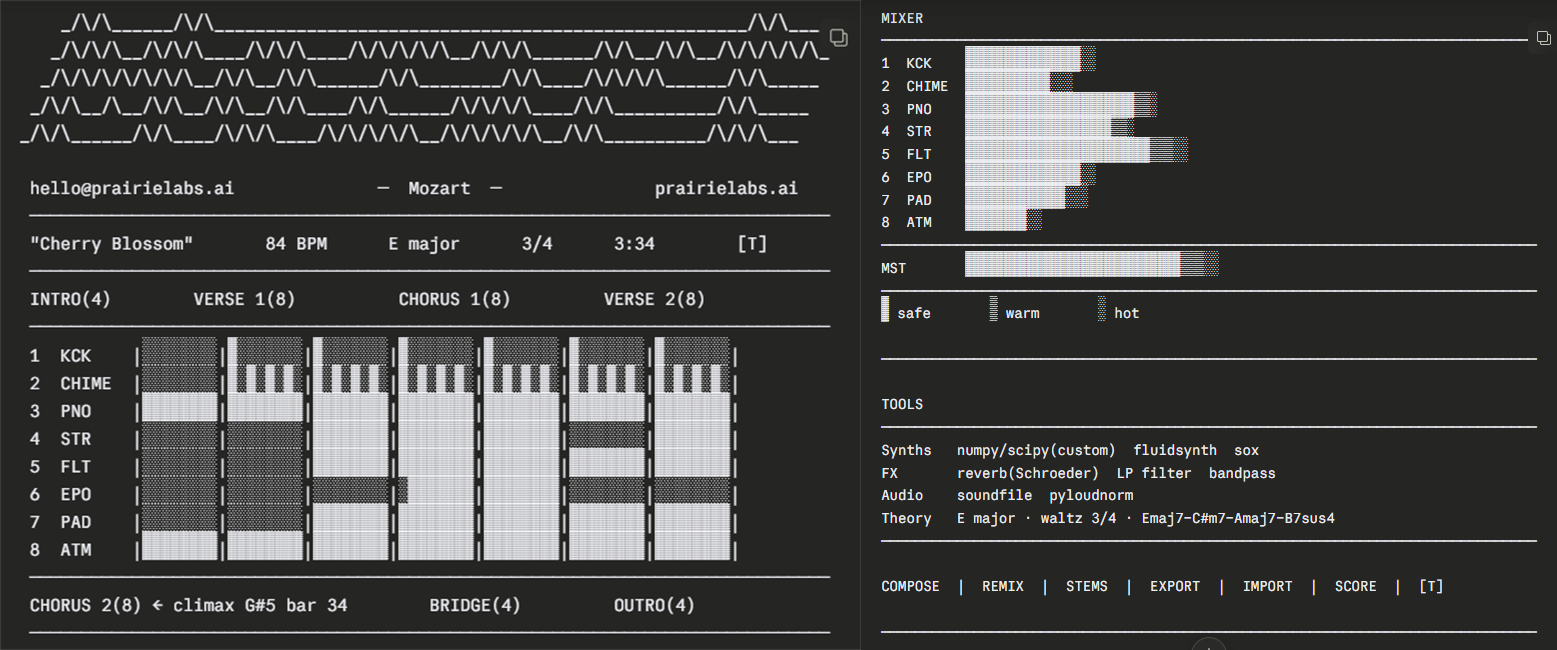Pick IMPORT in the command row
Viewport: 1557px width, 650px height.
(x=1268, y=586)
